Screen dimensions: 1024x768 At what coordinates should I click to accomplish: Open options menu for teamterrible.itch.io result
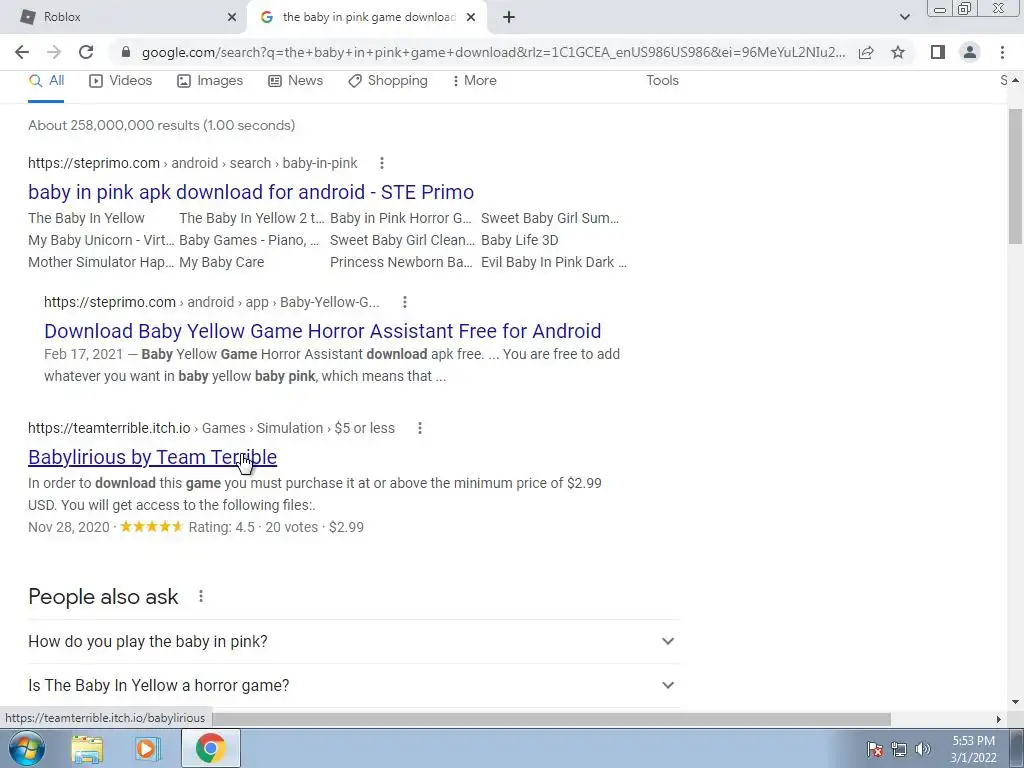coord(420,428)
